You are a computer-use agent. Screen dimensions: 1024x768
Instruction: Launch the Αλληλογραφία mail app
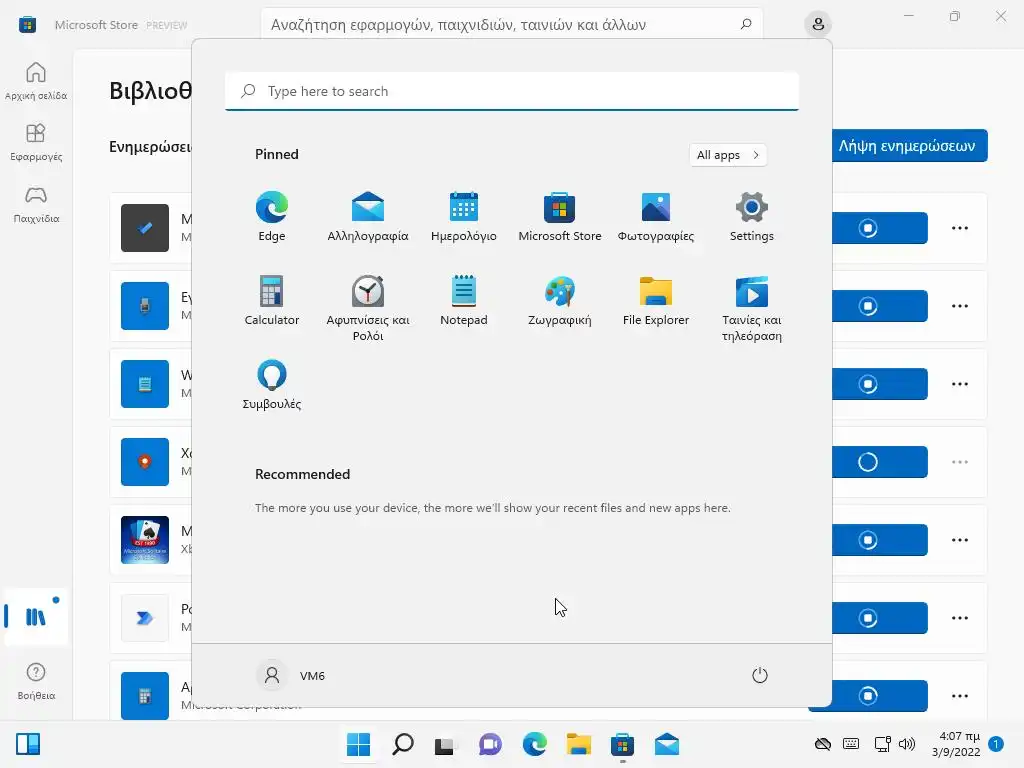(368, 217)
